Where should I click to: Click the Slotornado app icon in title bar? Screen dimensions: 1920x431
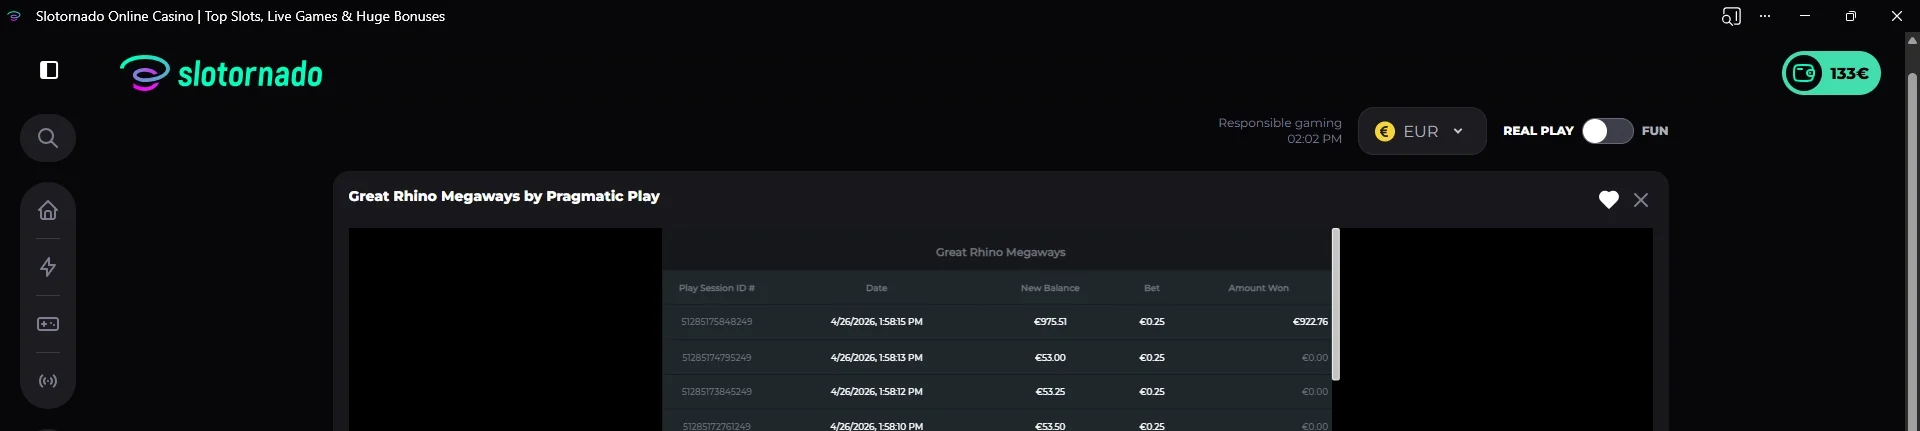(x=14, y=16)
